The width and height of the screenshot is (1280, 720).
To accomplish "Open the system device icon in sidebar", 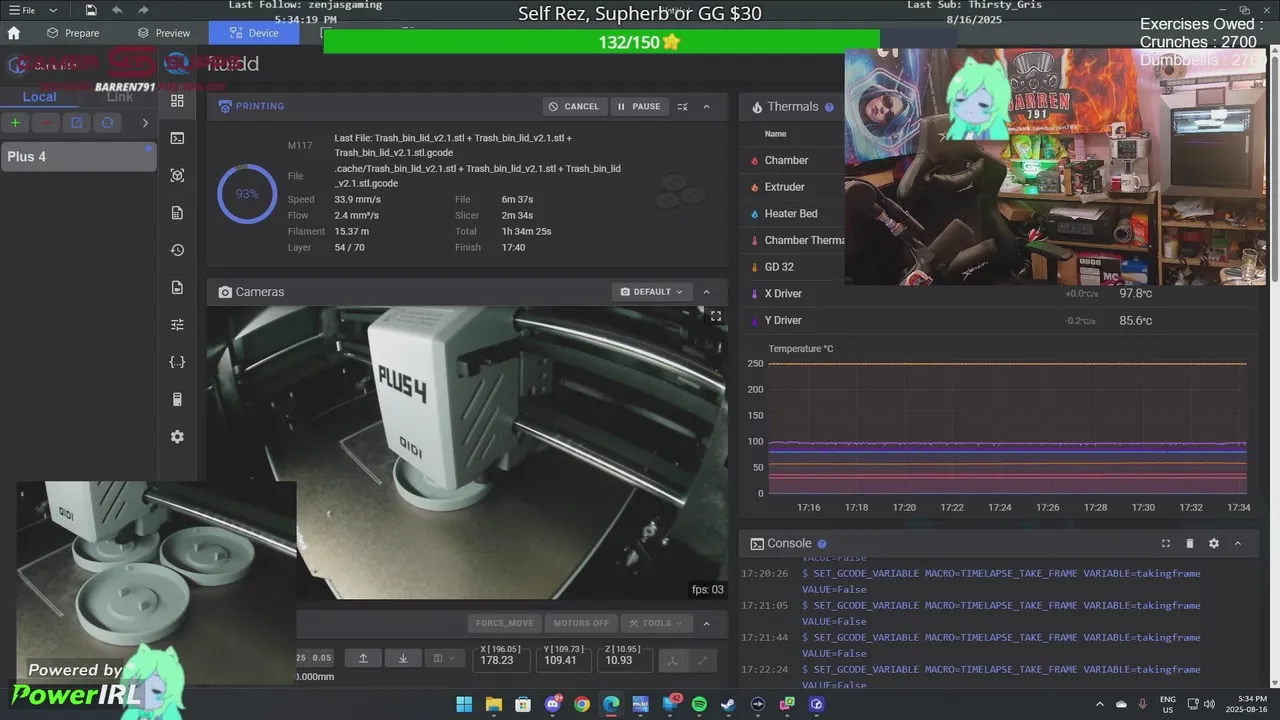I will (x=177, y=400).
